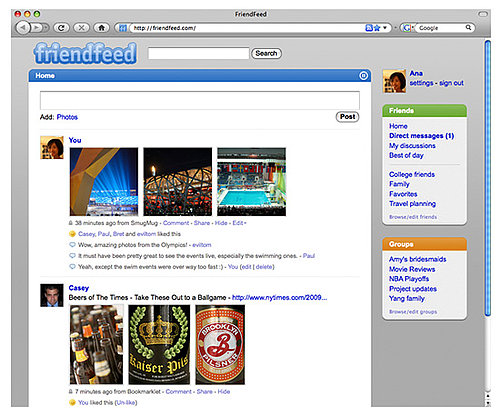
Task: Open the Kaiser Pils beer image
Action: [159, 345]
